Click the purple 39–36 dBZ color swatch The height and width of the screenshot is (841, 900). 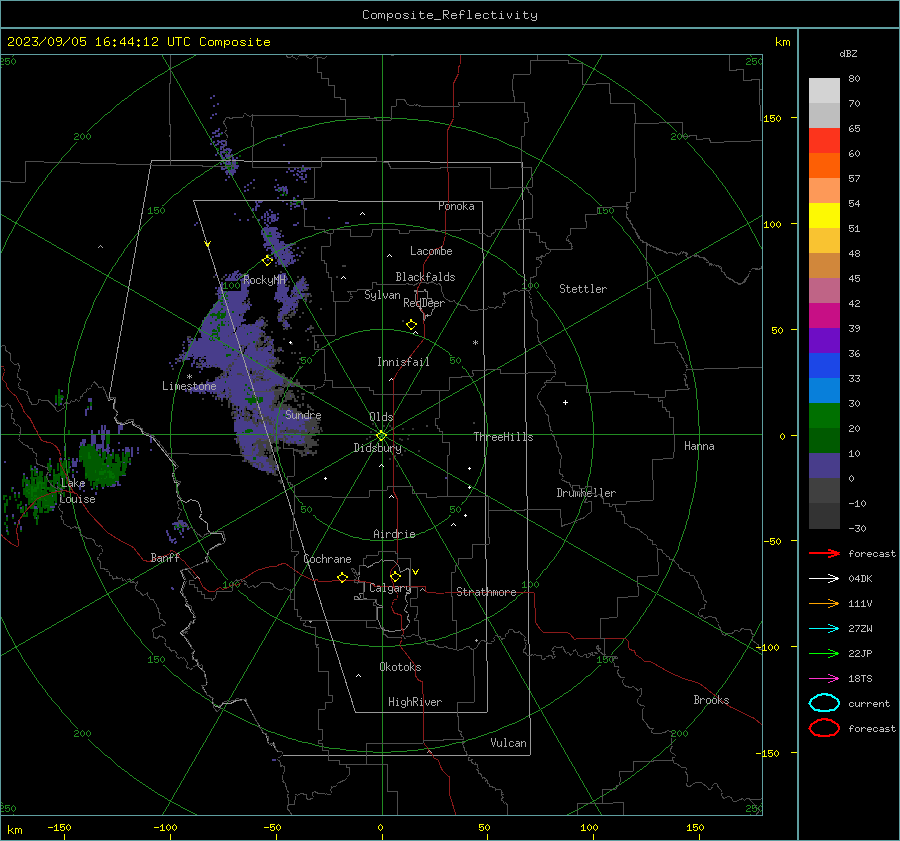coord(824,341)
